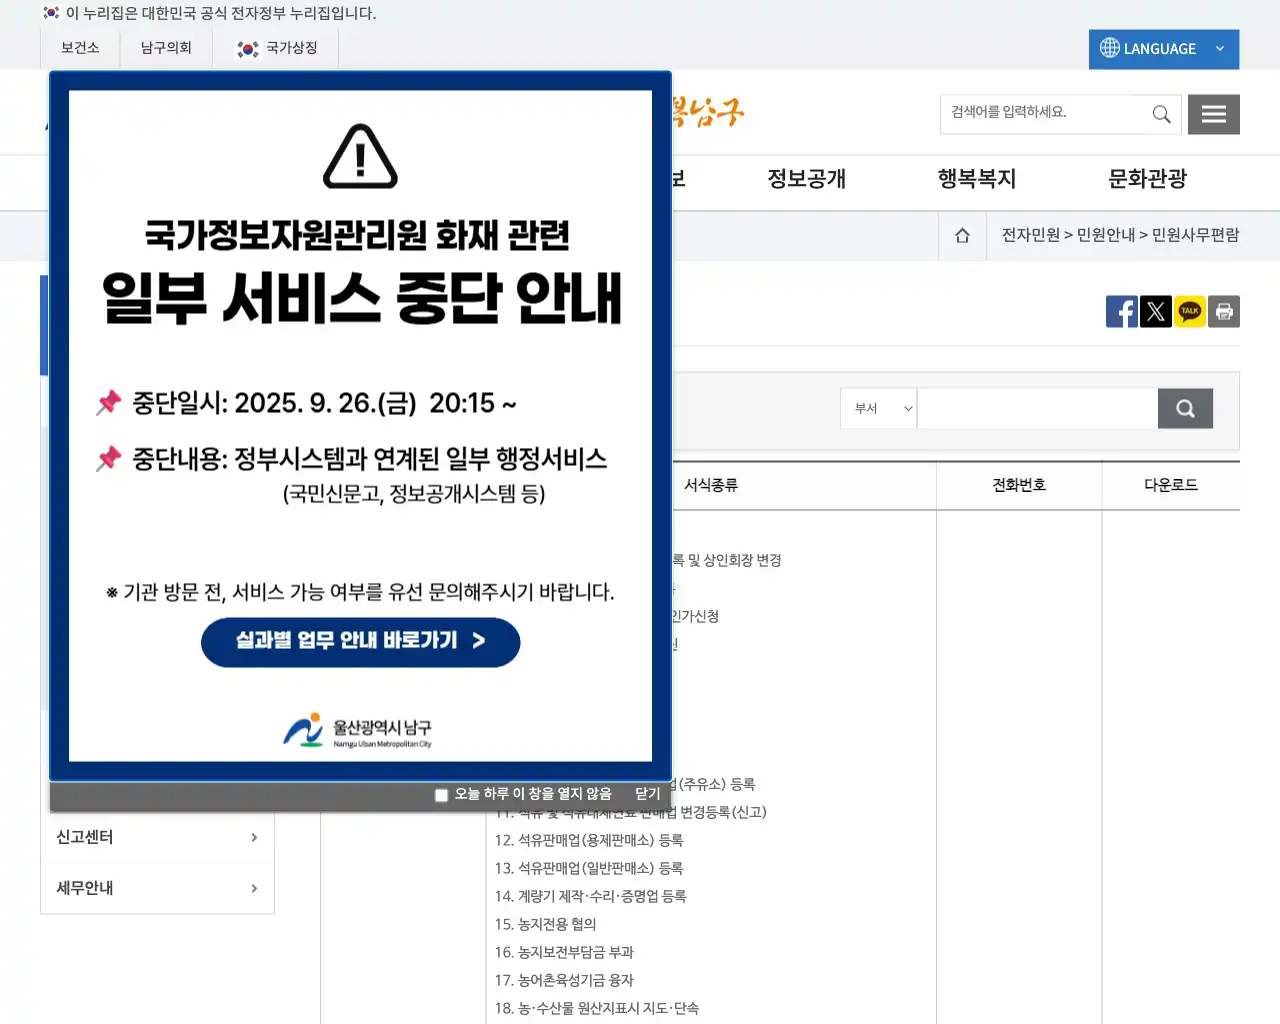The width and height of the screenshot is (1280, 1024).
Task: Focus the form search text field
Action: click(1037, 408)
